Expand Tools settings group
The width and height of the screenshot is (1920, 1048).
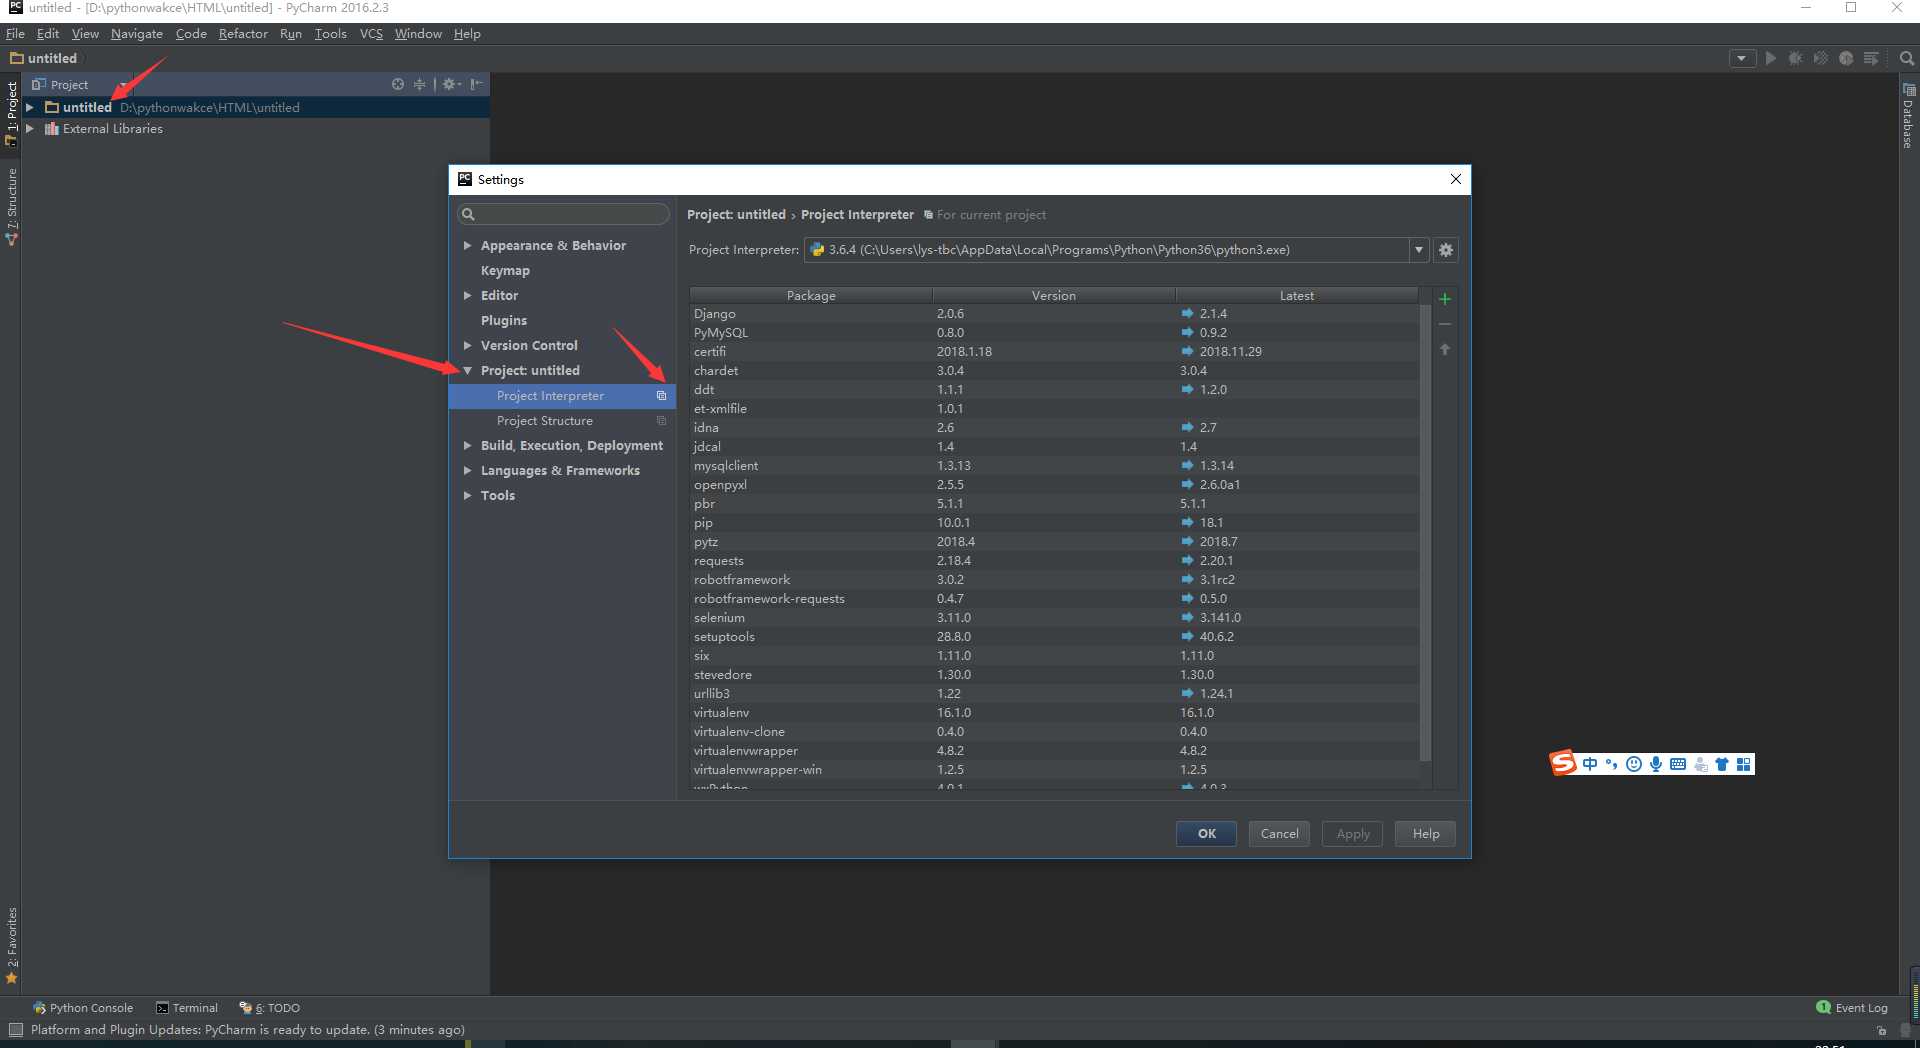pyautogui.click(x=467, y=495)
